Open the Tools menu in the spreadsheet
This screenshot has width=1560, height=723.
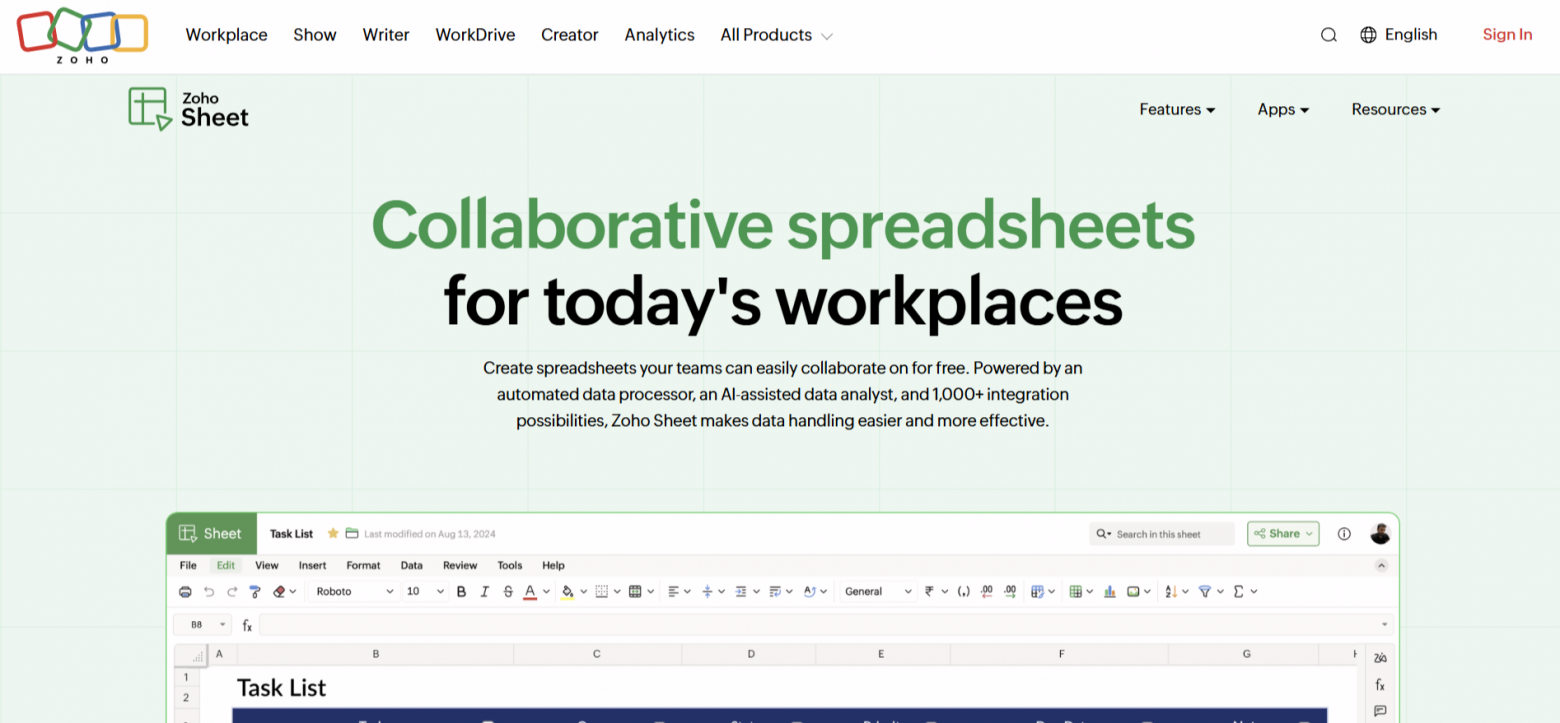pos(510,565)
